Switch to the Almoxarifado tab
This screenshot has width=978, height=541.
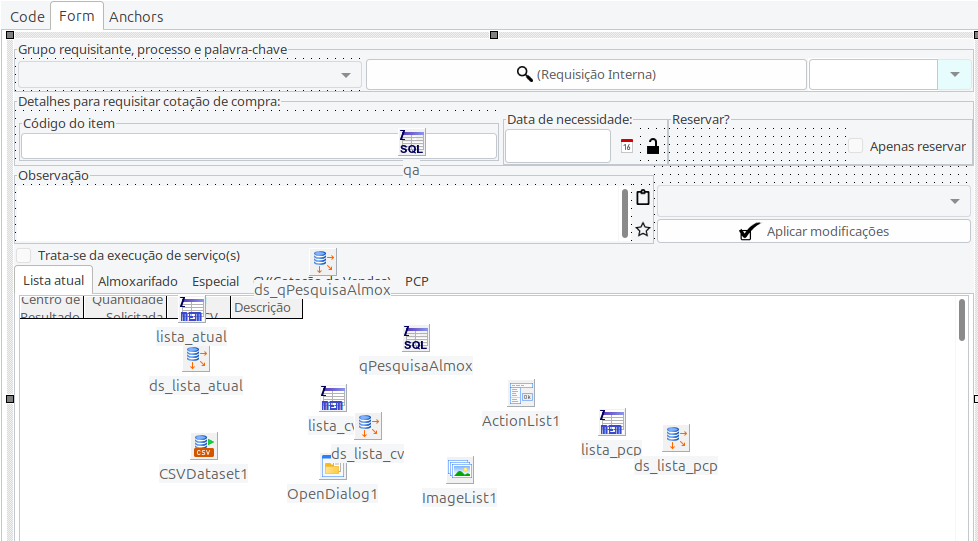coord(138,281)
